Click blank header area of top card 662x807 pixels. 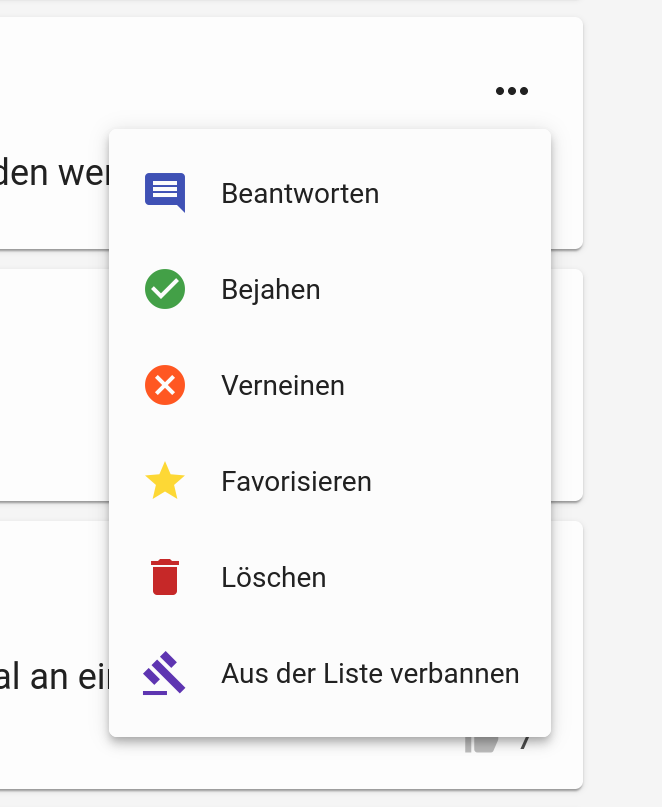point(250,70)
